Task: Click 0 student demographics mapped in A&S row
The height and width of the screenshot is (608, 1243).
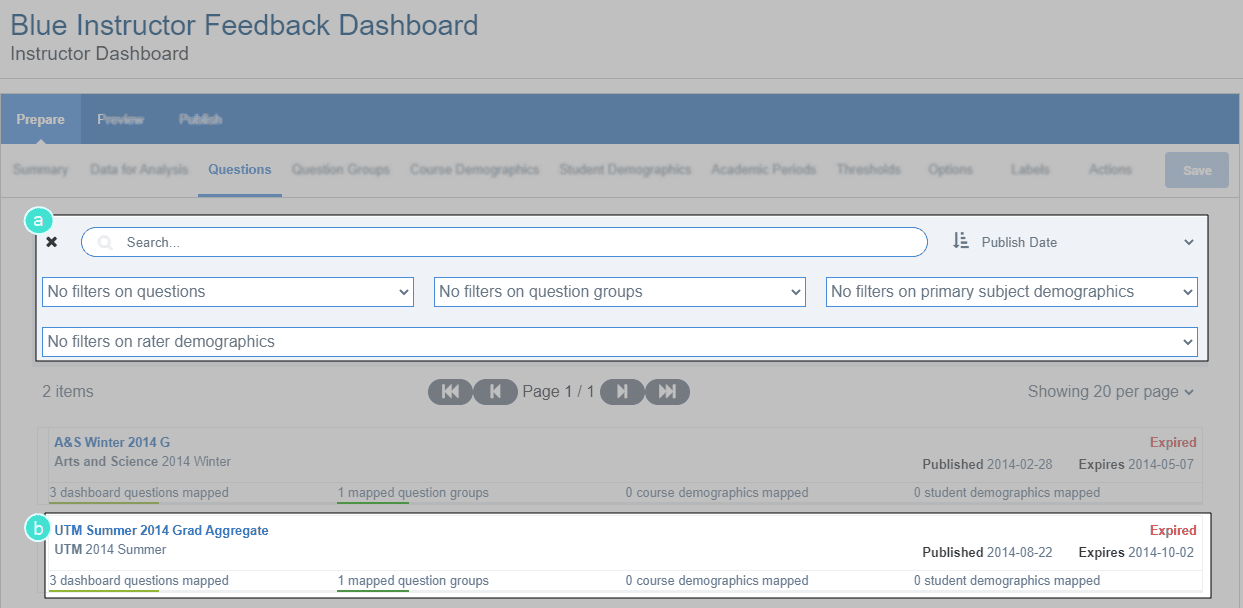Action: [x=1007, y=493]
